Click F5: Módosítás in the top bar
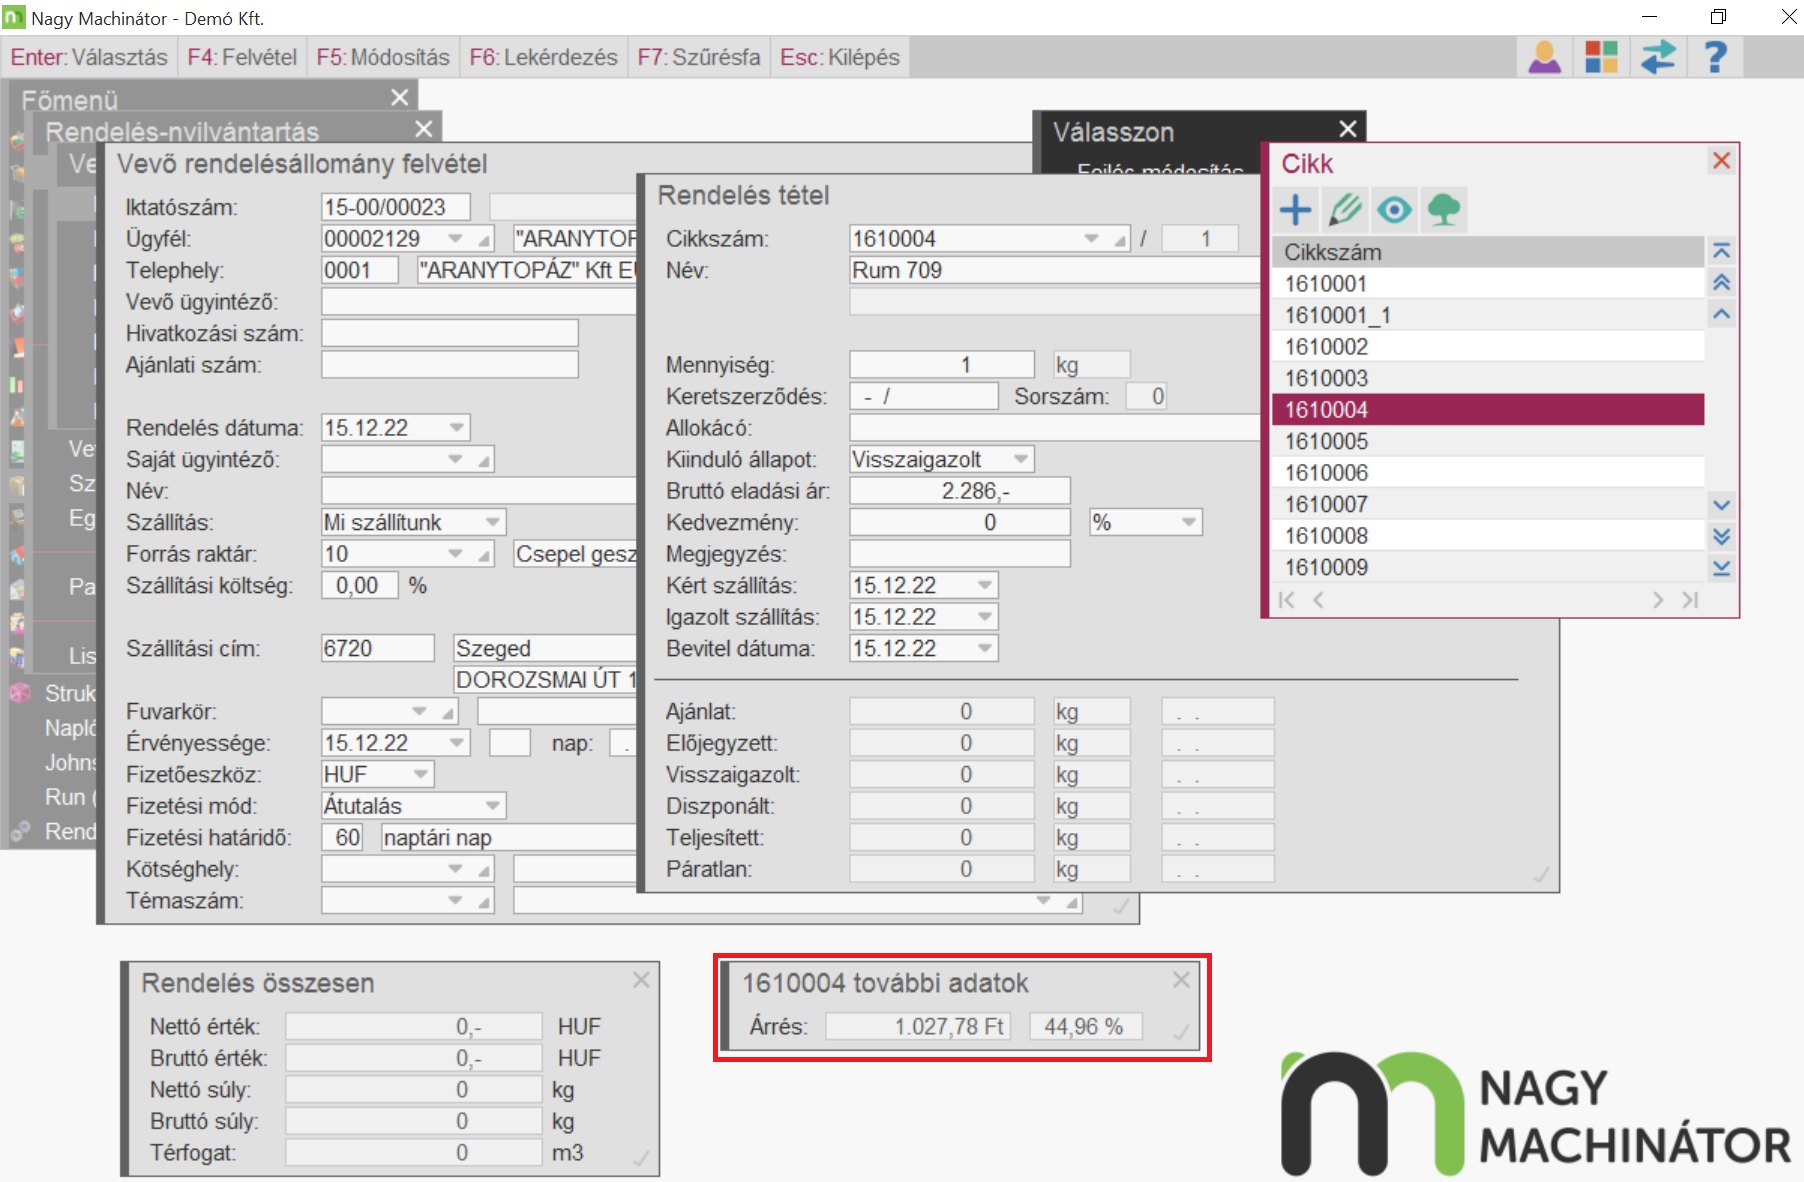1804x1182 pixels. pos(383,57)
